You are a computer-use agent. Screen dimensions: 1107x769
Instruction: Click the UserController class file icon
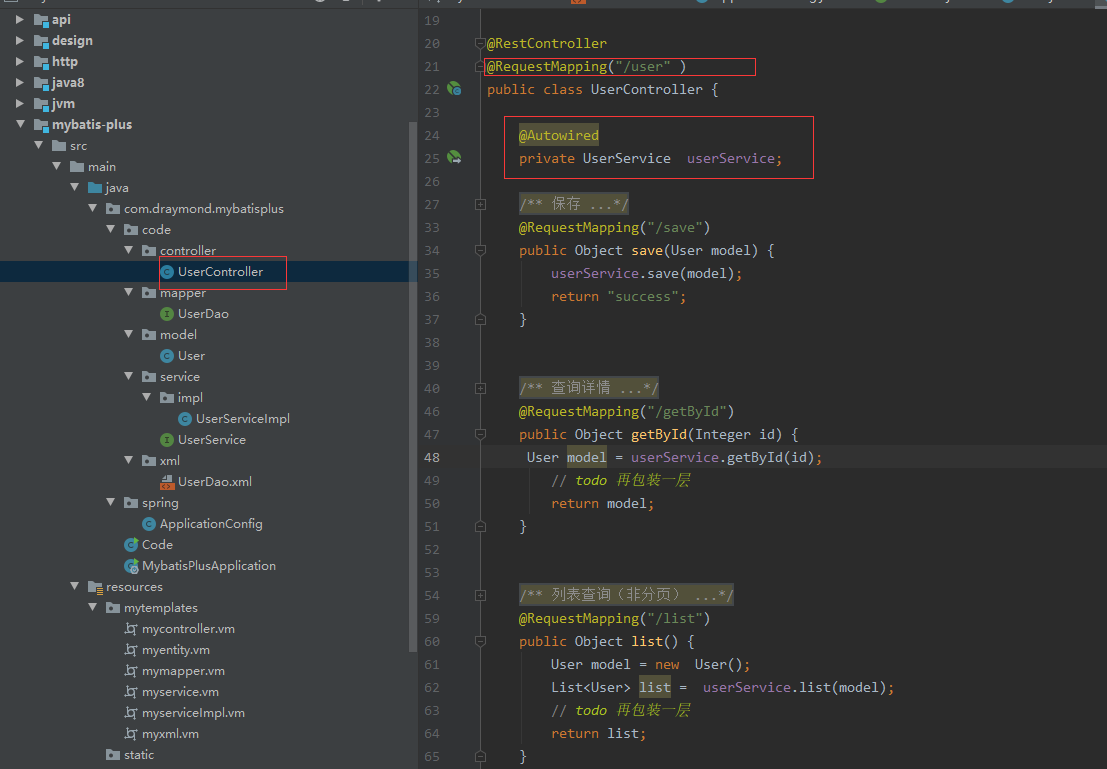(167, 272)
